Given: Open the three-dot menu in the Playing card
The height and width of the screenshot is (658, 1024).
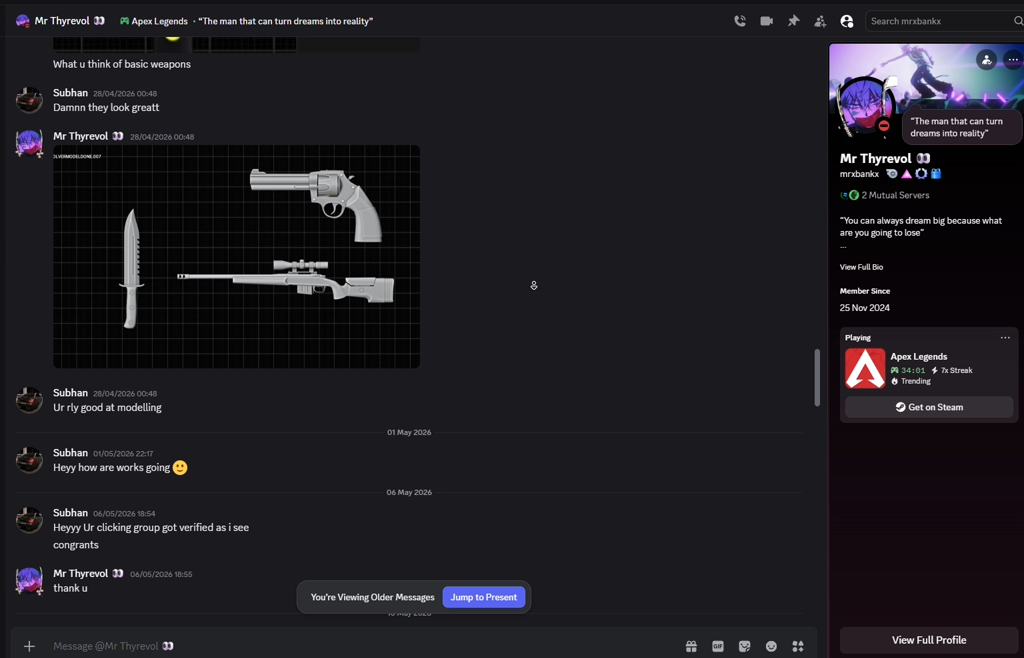Looking at the screenshot, I should (1005, 337).
